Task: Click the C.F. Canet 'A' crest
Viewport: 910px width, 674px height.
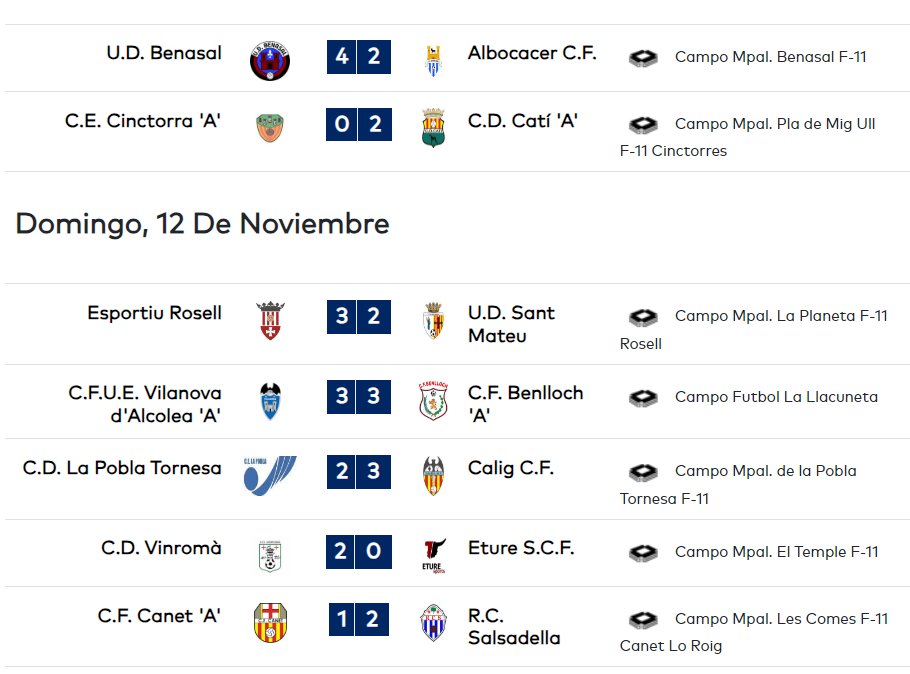Action: click(270, 622)
